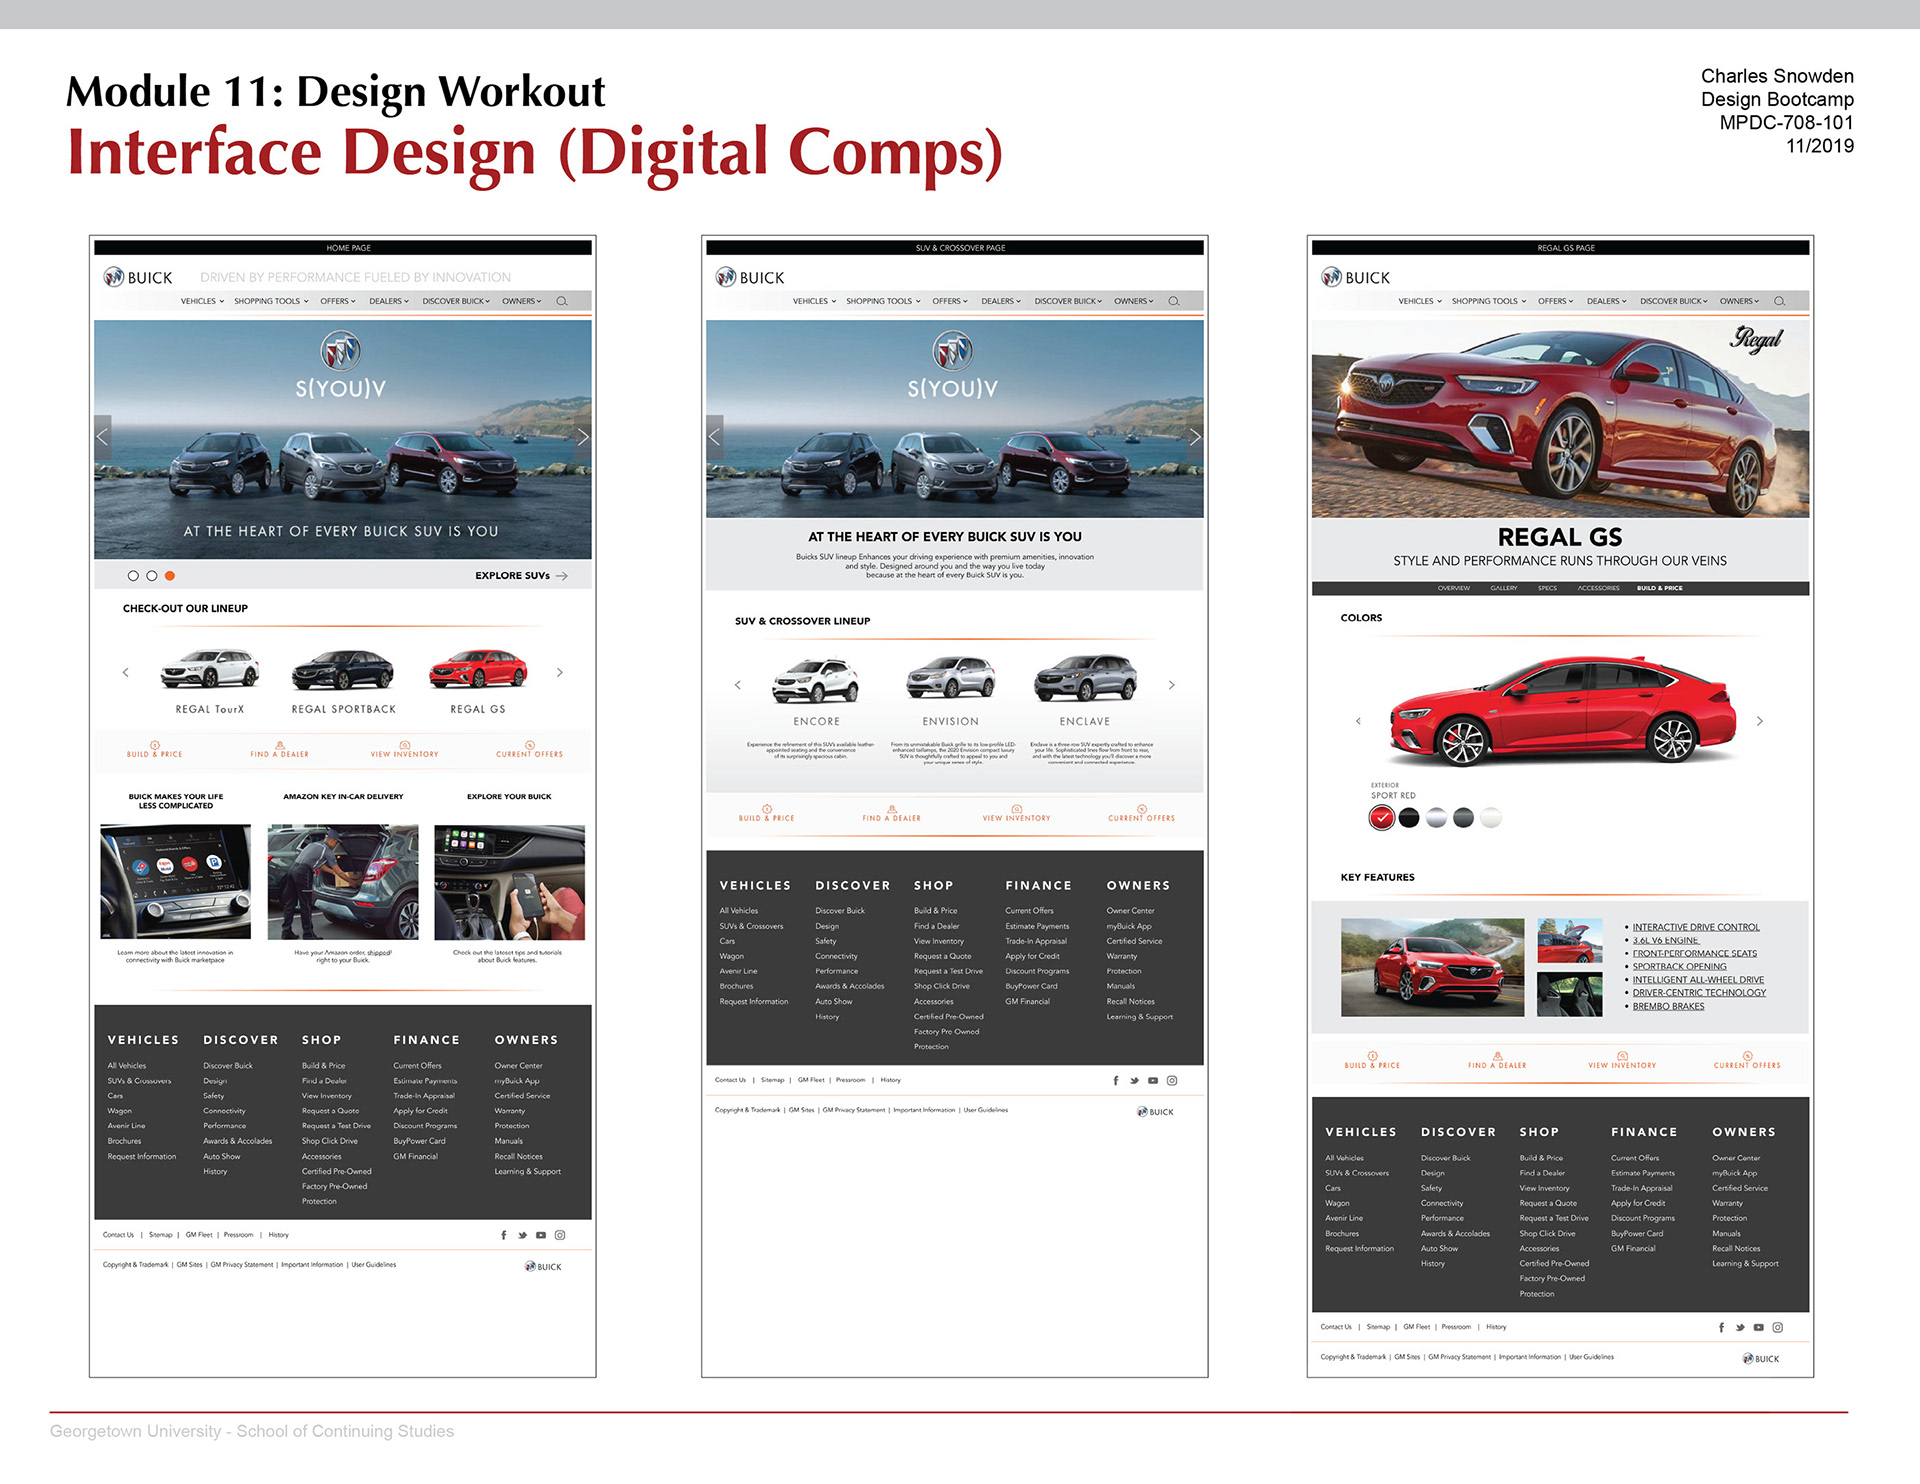Select white exterior color swatch
Screen dimensions: 1920x1484
[x=1491, y=818]
